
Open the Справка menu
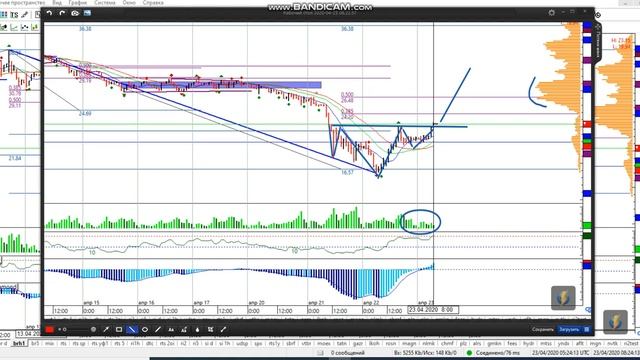[x=153, y=2]
